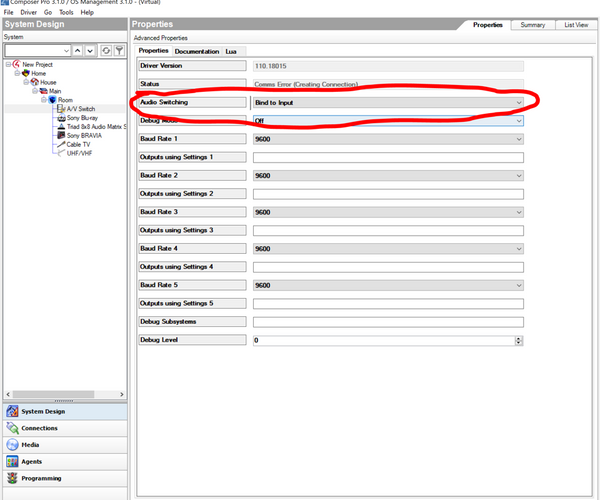Click the Cable TV device icon
Image resolution: width=600 pixels, height=500 pixels.
click(x=61, y=144)
